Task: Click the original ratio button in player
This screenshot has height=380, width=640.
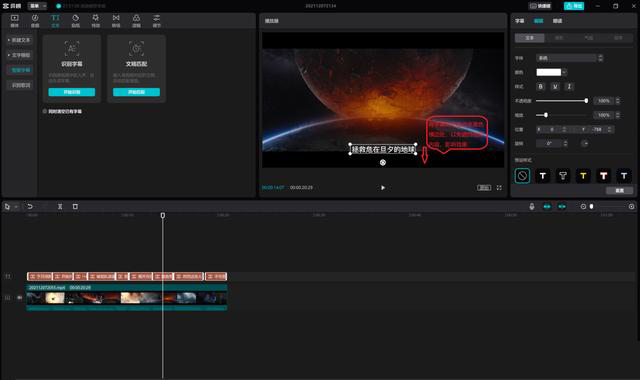Action: click(484, 188)
